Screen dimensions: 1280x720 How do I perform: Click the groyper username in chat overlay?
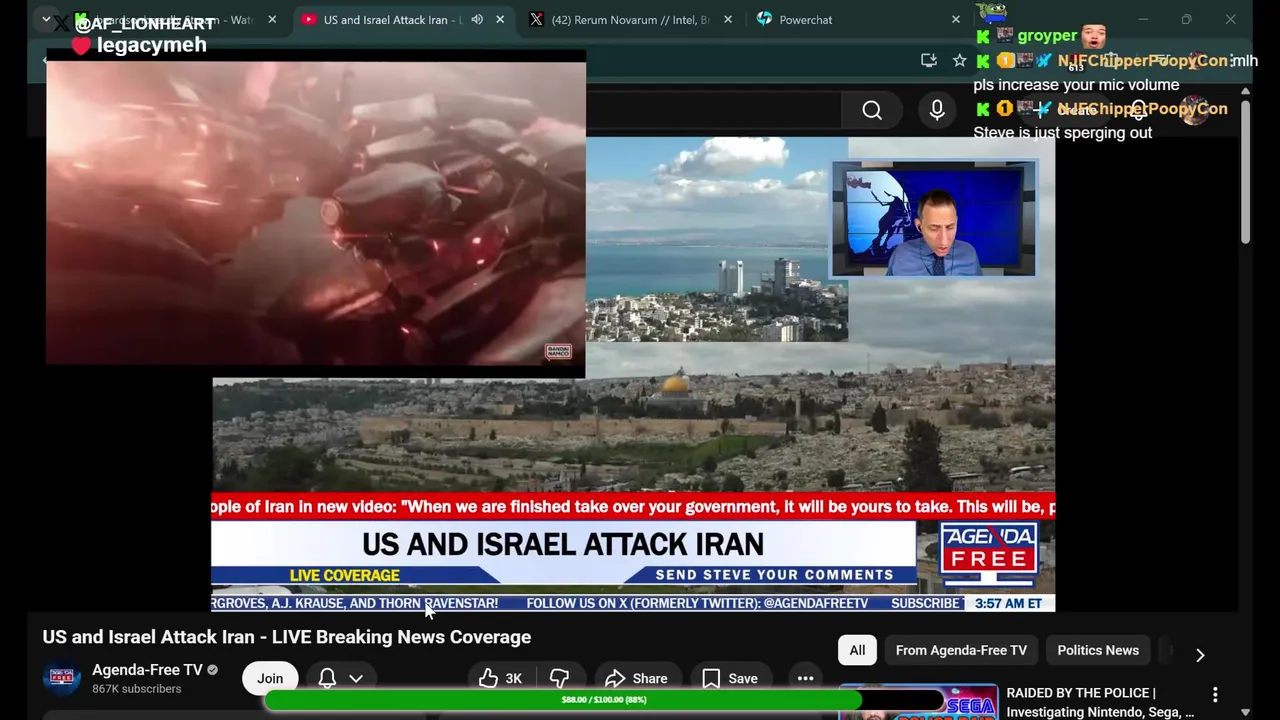pyautogui.click(x=1047, y=36)
